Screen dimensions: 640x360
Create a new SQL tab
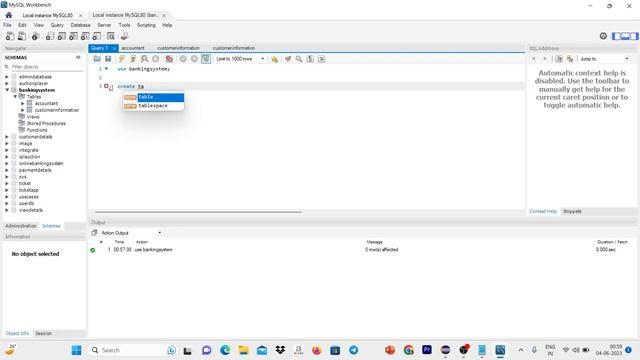pos(10,36)
